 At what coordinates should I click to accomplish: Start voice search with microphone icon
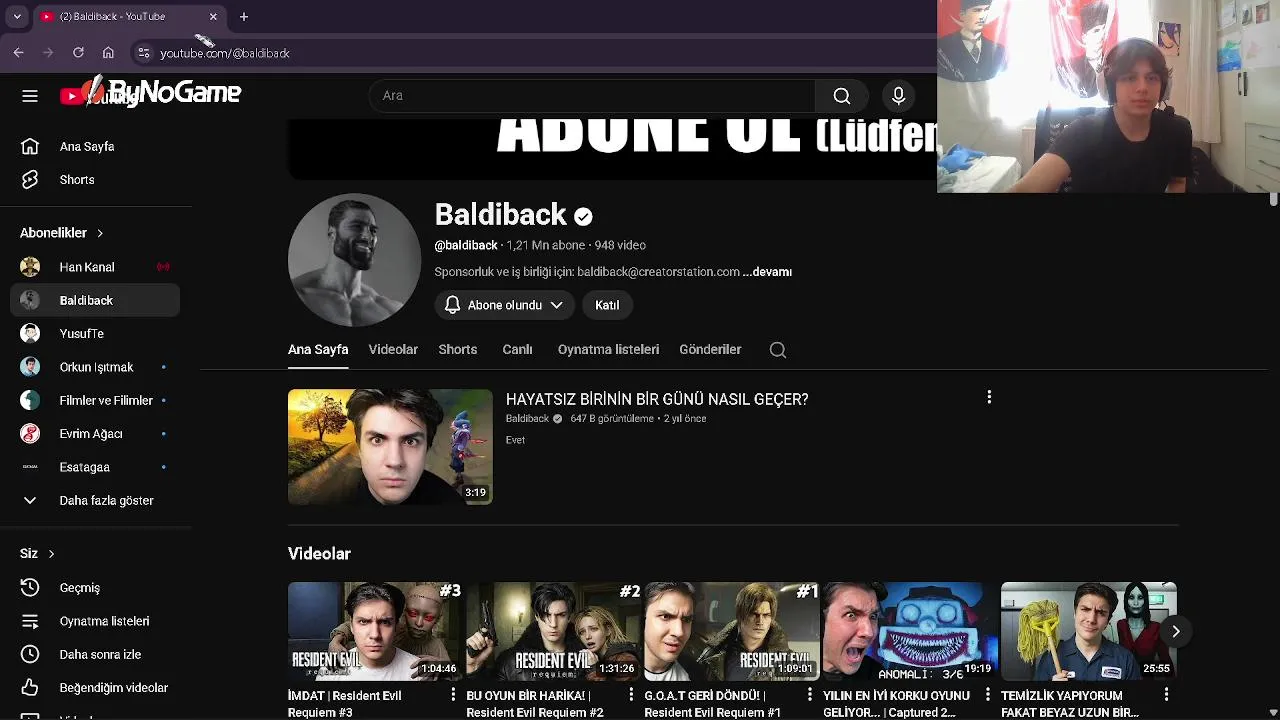[898, 96]
